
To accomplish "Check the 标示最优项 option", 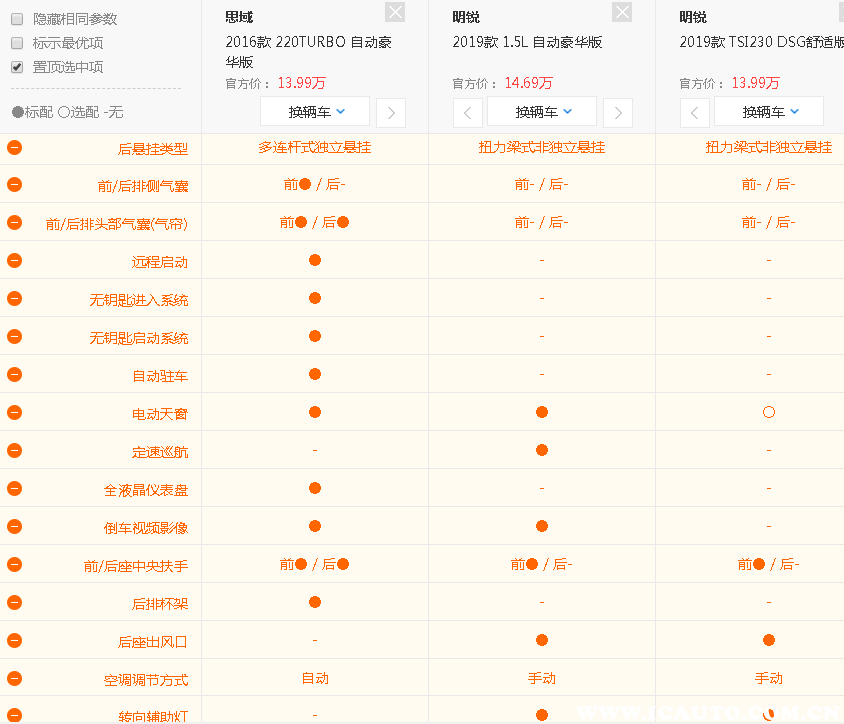I will pyautogui.click(x=17, y=43).
